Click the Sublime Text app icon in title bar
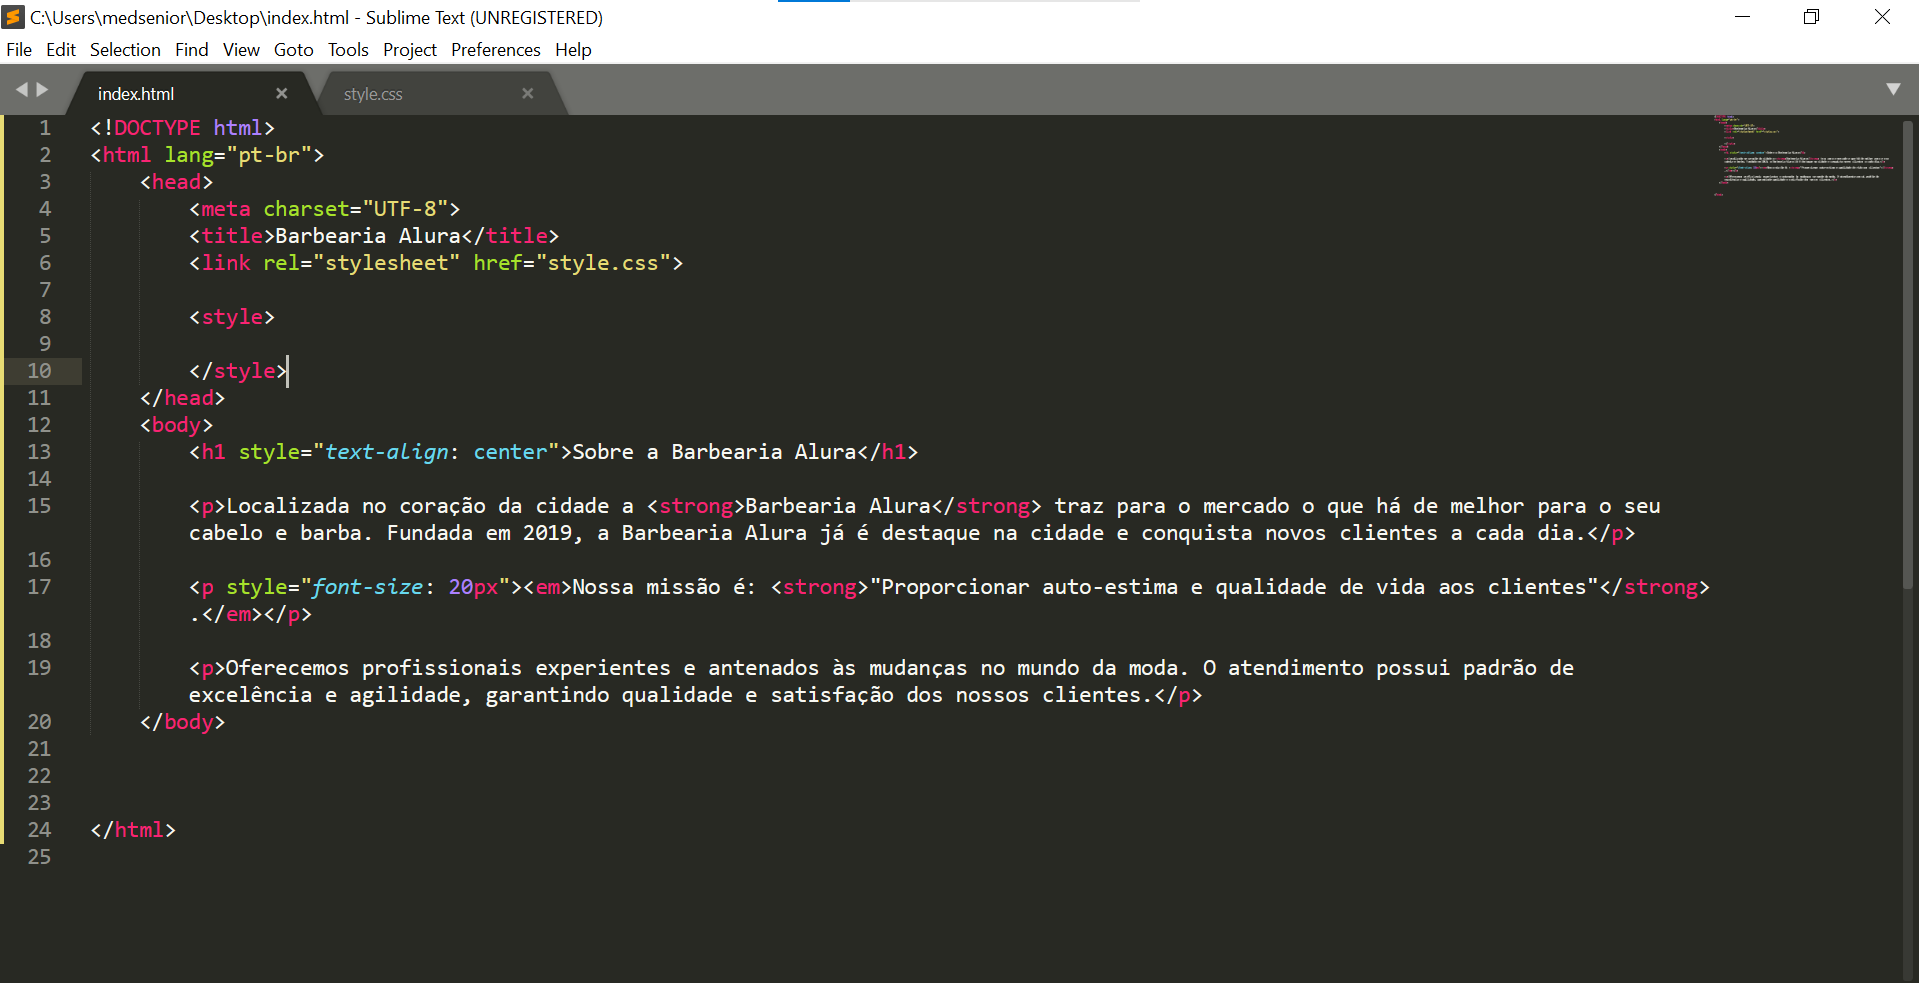The image size is (1919, 983). [14, 17]
